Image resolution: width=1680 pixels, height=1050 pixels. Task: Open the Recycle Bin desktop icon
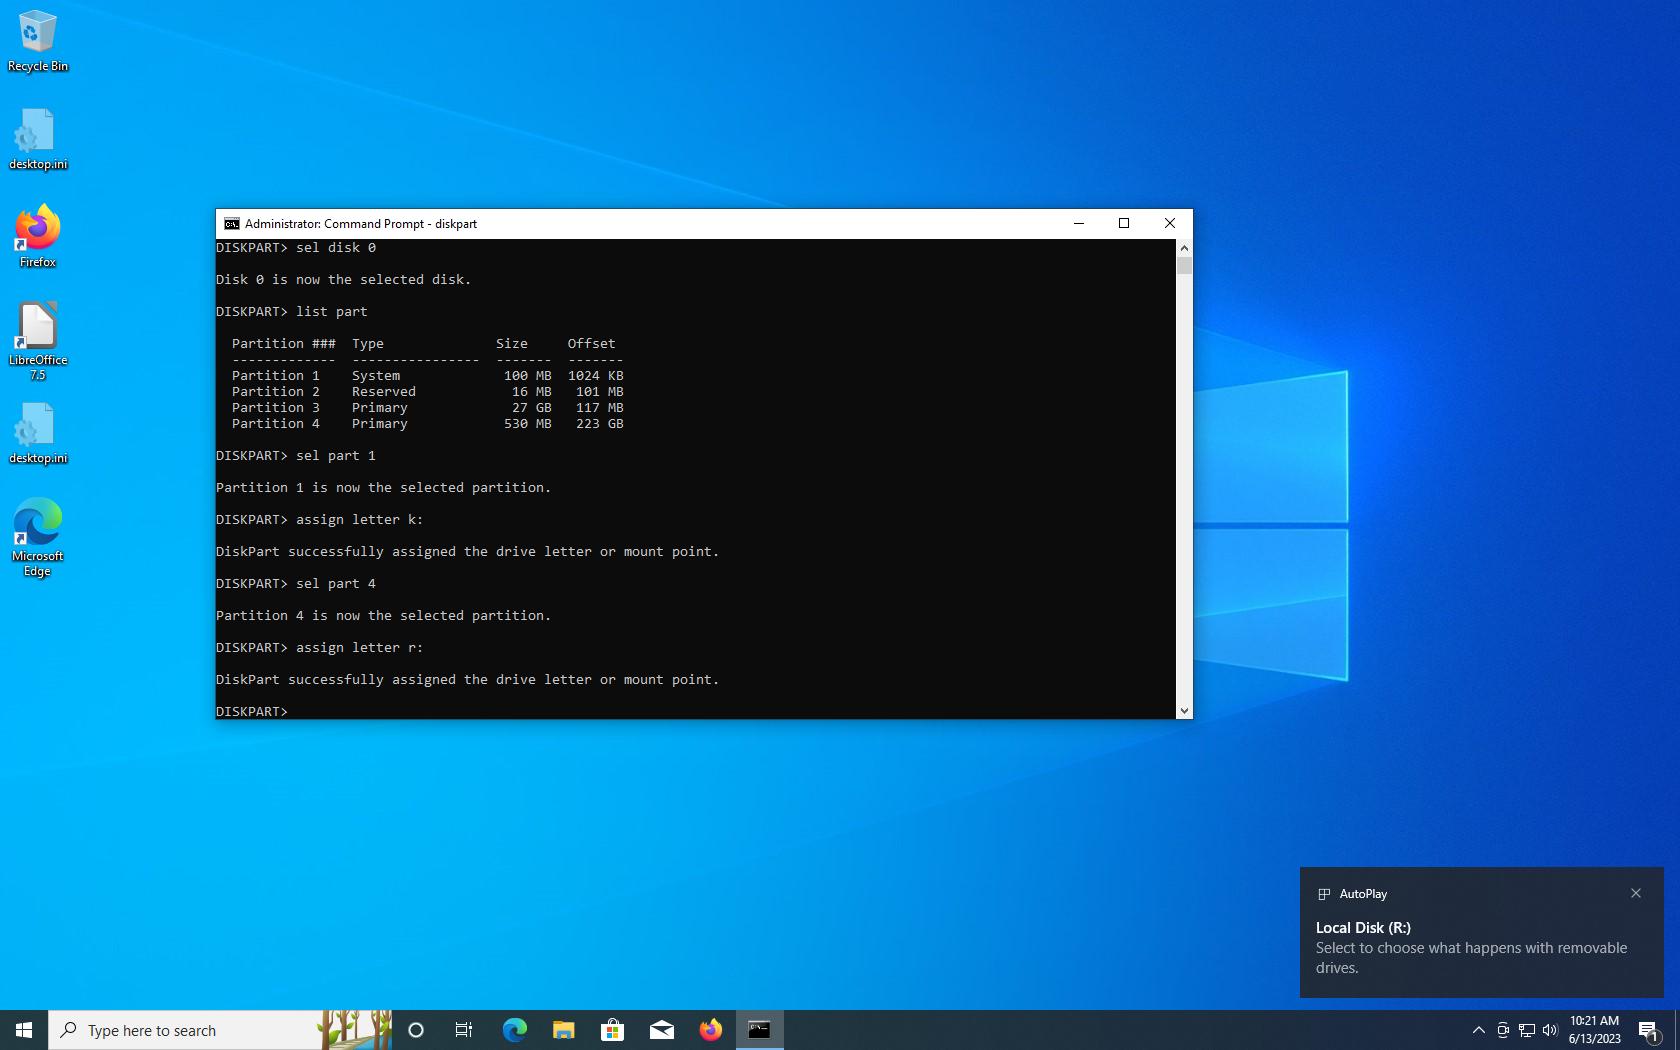pos(38,40)
